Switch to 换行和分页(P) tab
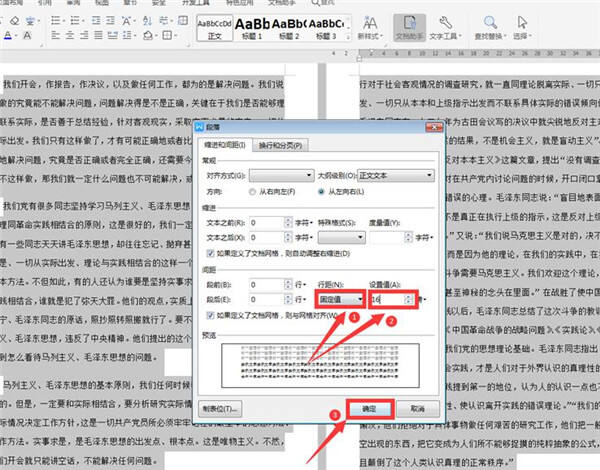 point(280,145)
